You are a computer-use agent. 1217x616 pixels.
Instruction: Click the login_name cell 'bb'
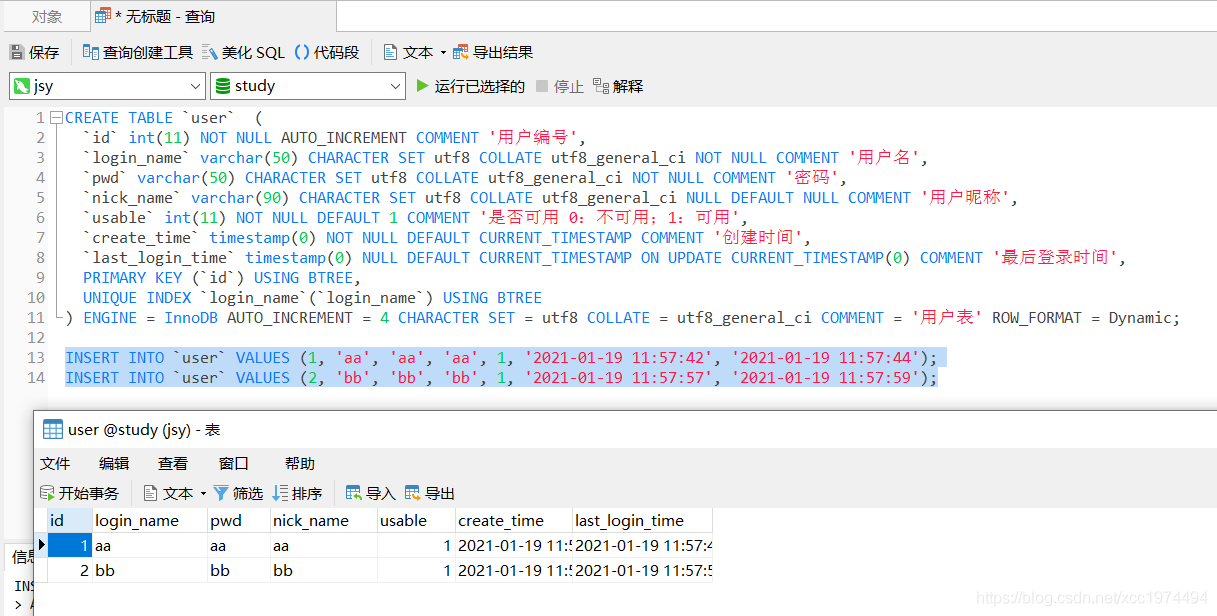[150, 571]
